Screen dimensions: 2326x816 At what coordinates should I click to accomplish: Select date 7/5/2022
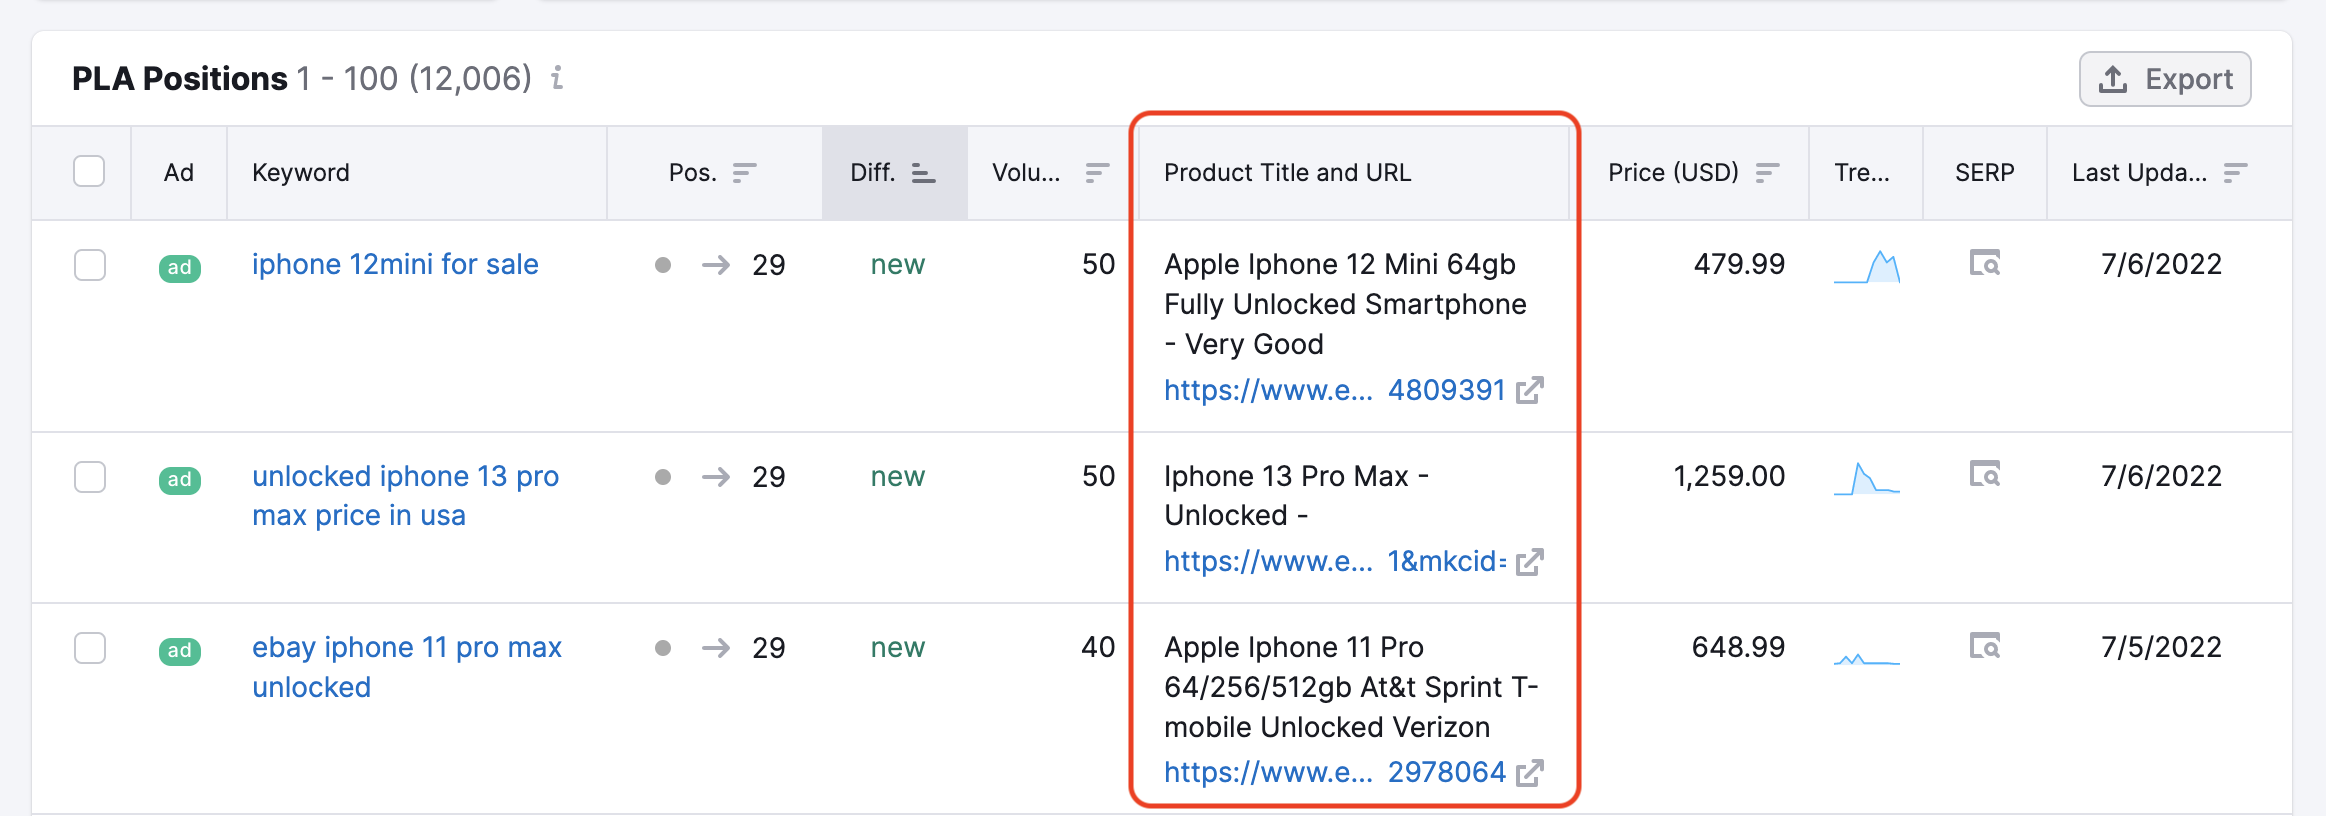[2161, 647]
